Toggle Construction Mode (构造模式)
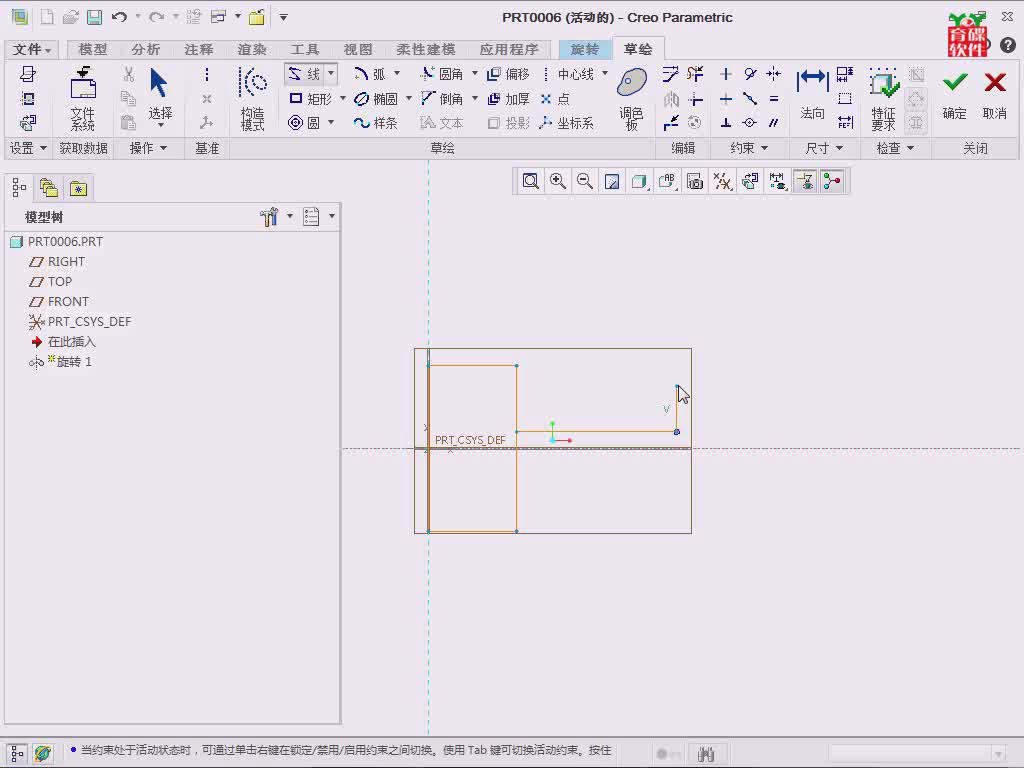This screenshot has height=768, width=1024. pyautogui.click(x=252, y=98)
